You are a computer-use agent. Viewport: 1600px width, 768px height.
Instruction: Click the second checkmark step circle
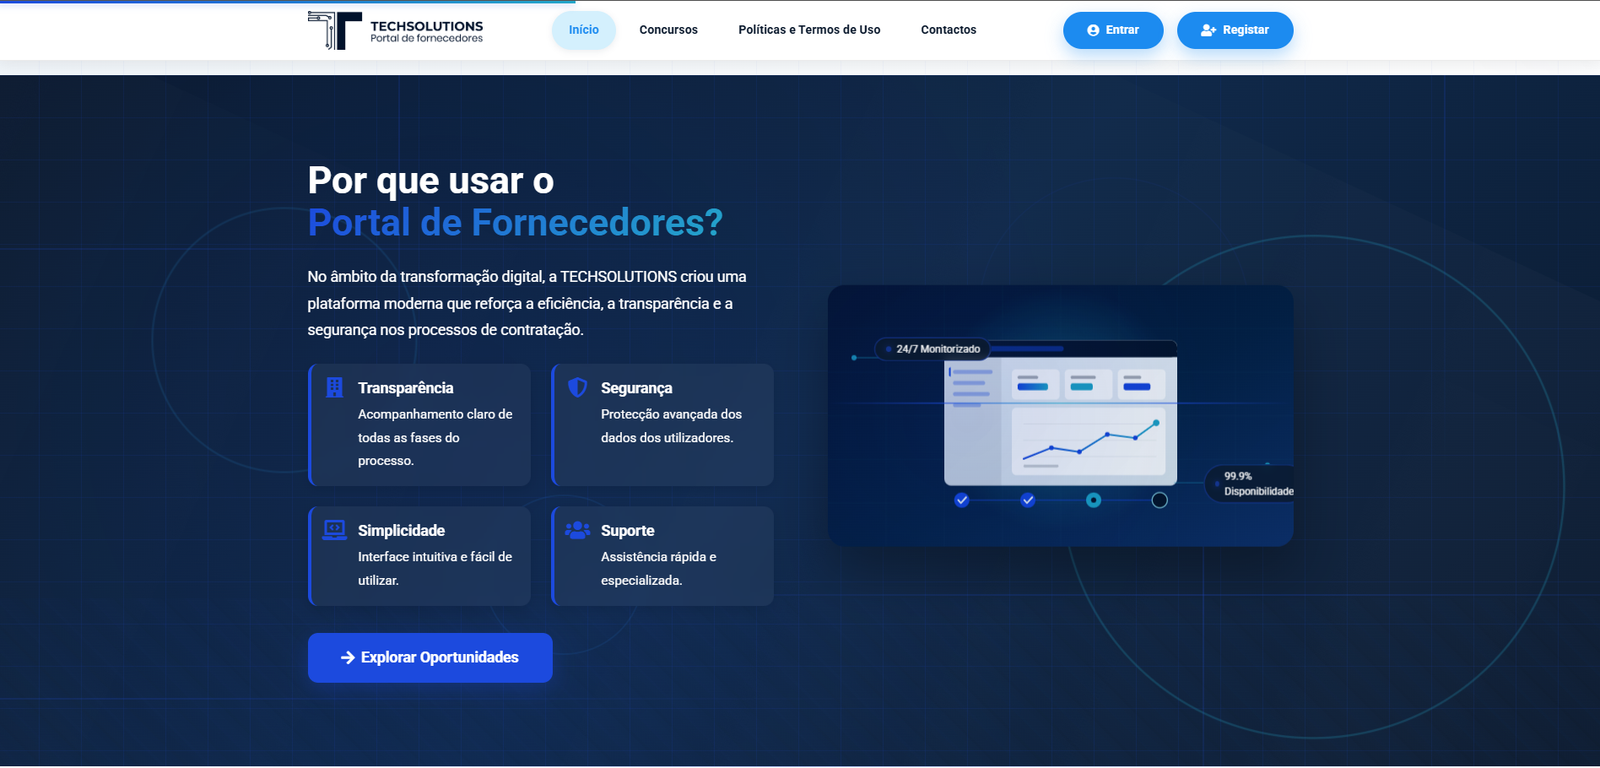pyautogui.click(x=1028, y=500)
